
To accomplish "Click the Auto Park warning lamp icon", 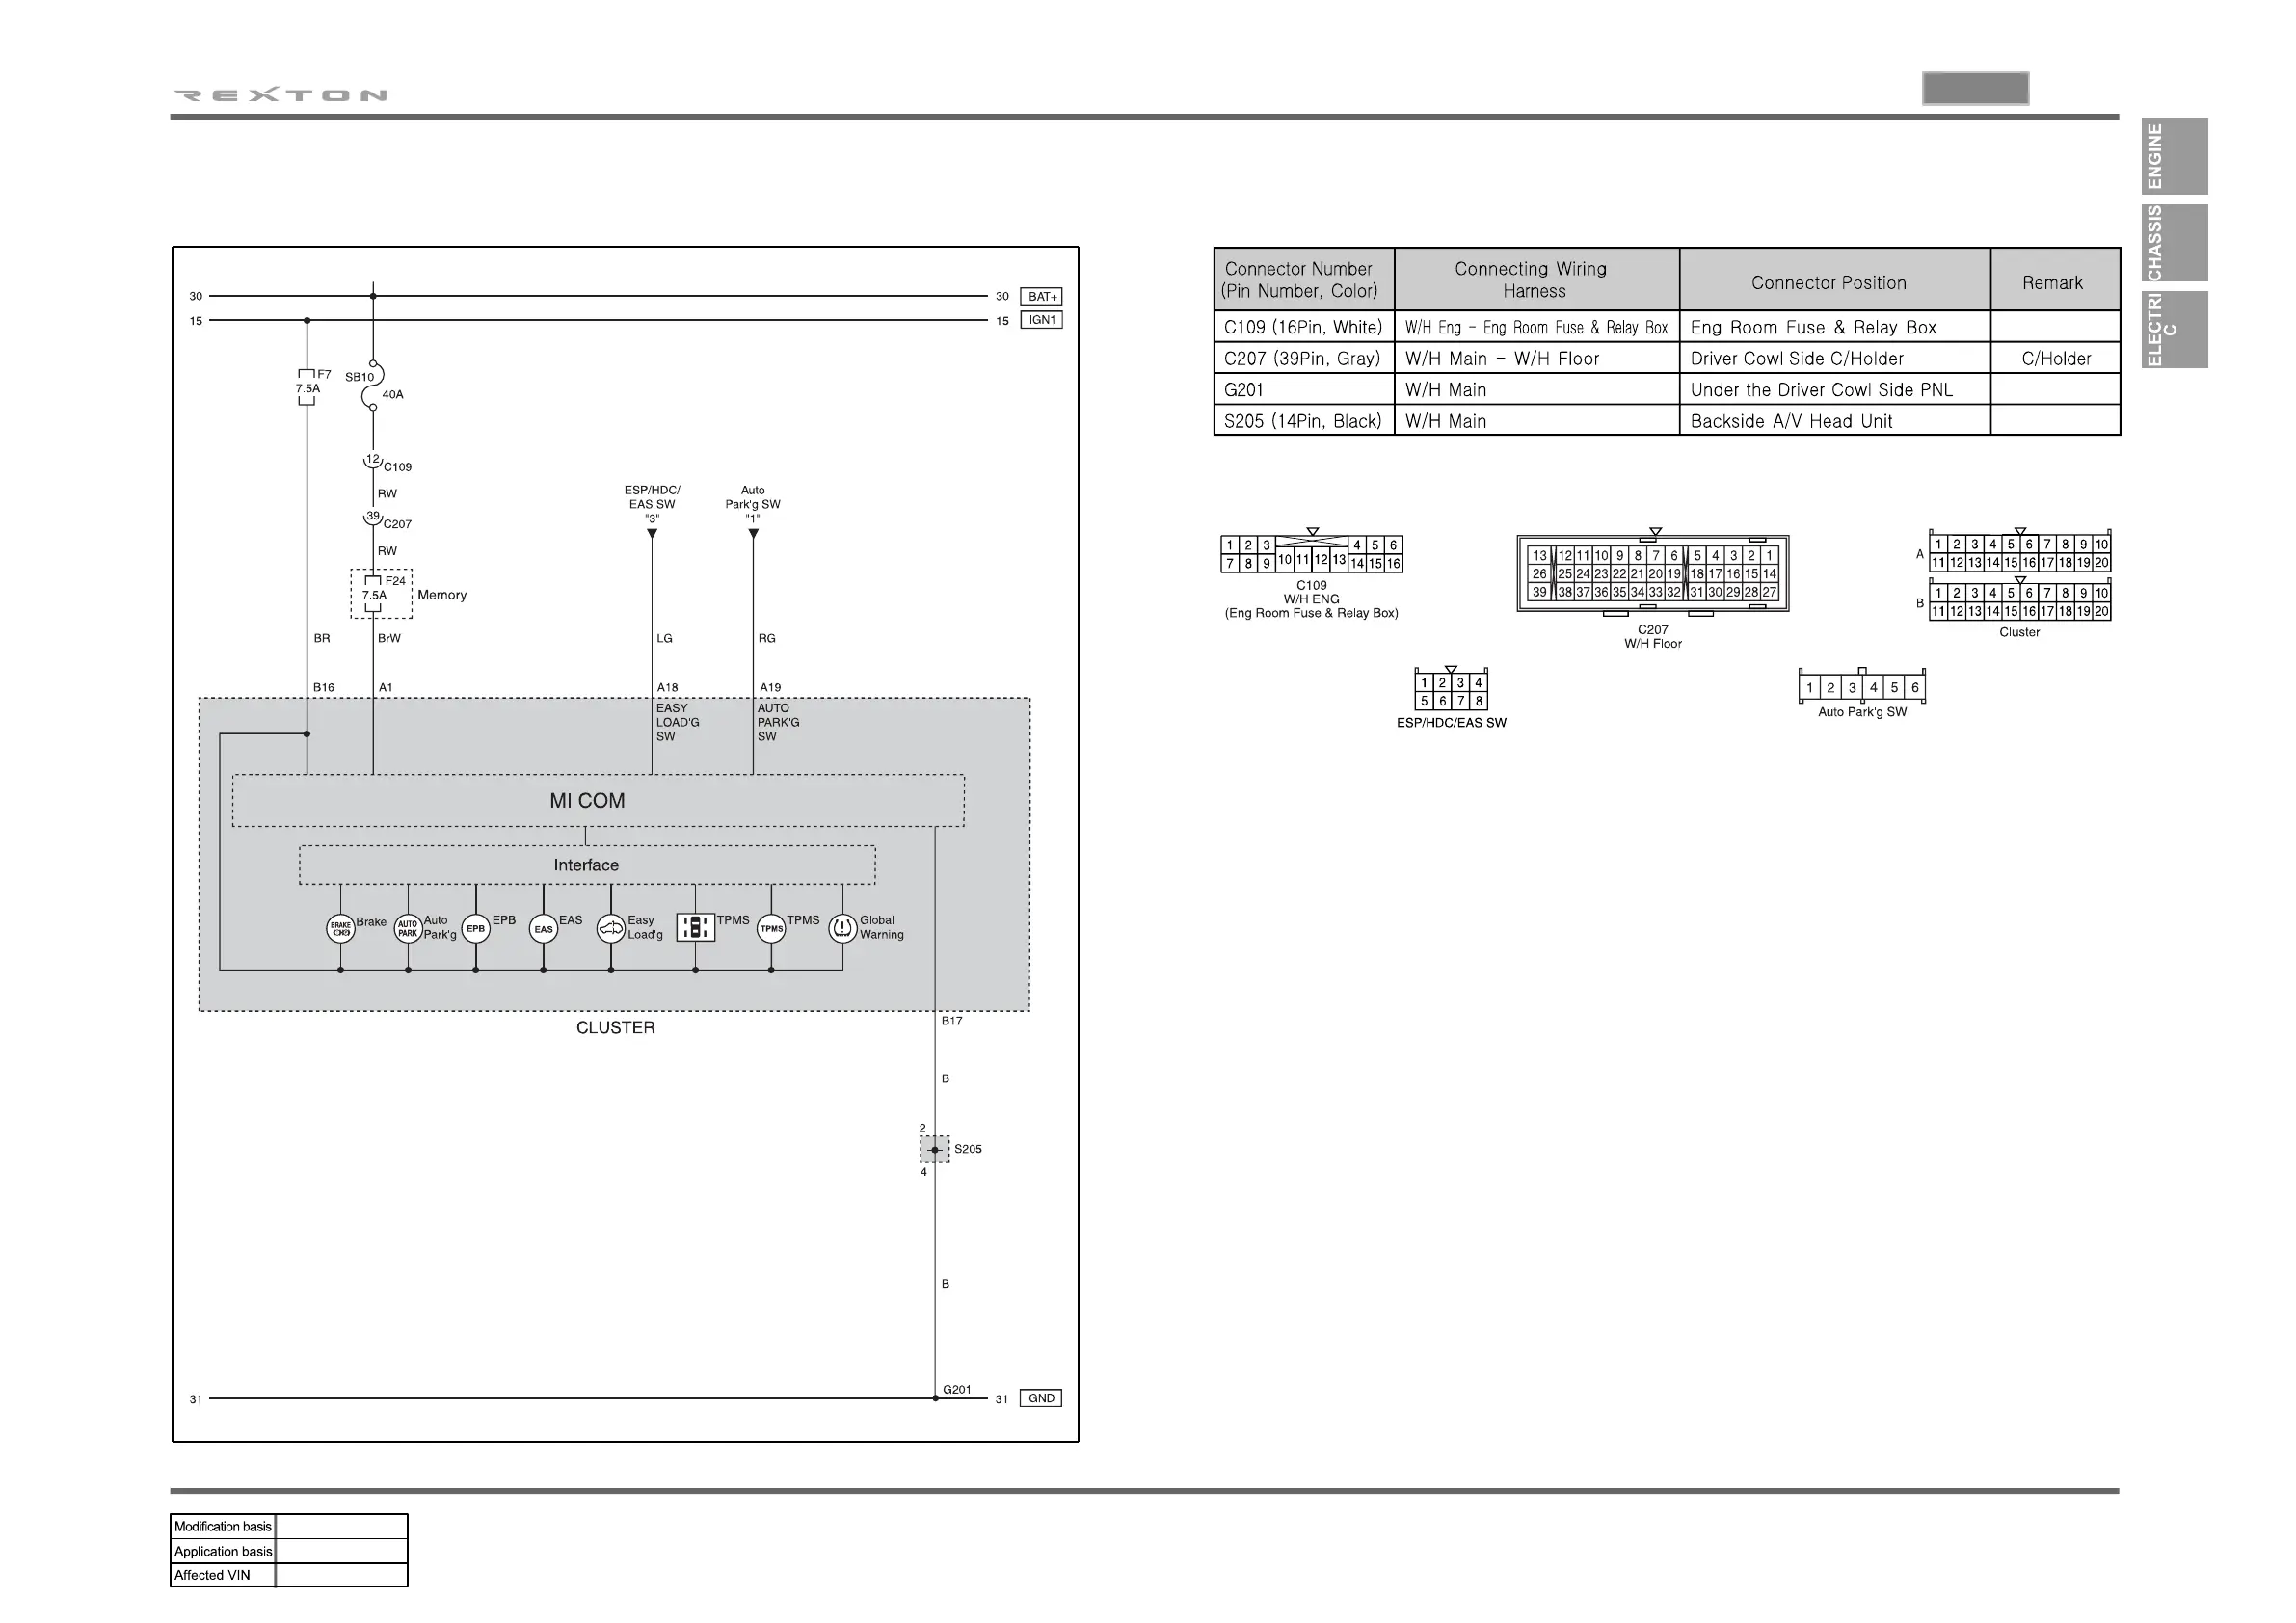I will (x=408, y=929).
